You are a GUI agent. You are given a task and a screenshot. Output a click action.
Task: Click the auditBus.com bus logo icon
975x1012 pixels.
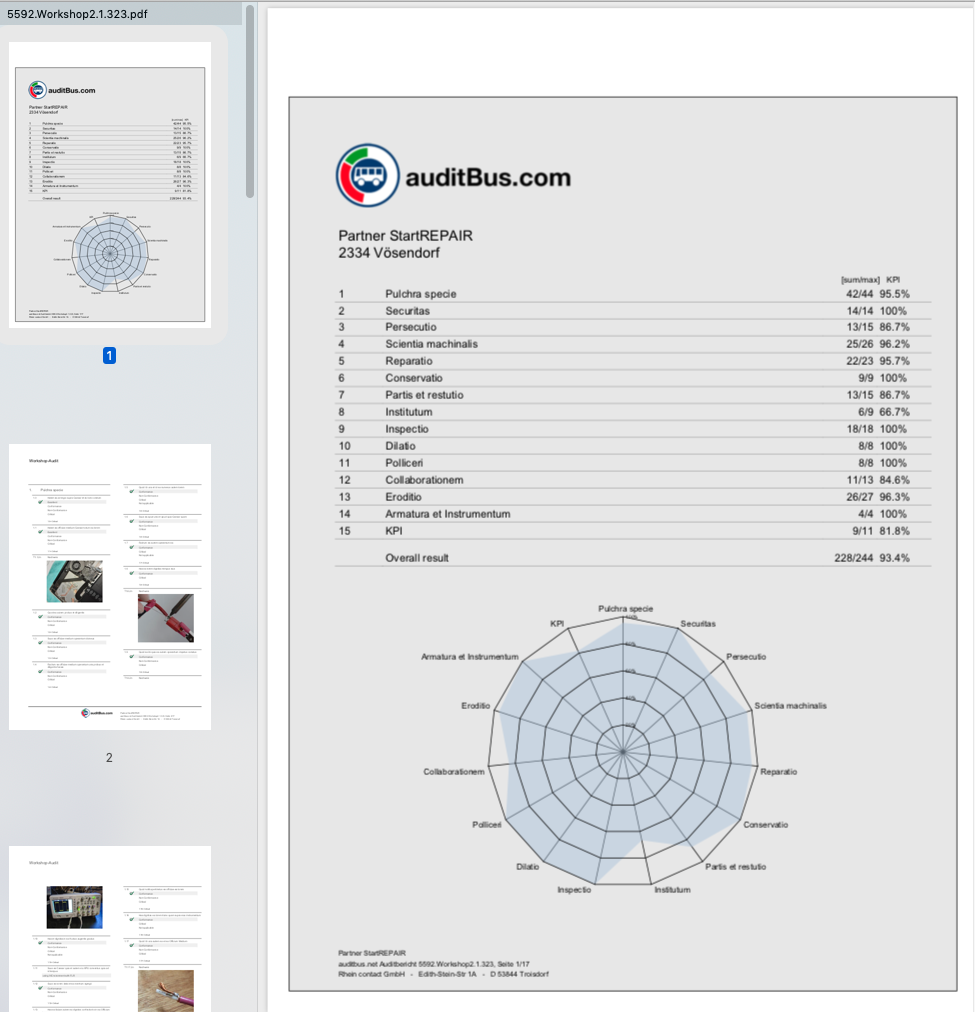point(367,176)
